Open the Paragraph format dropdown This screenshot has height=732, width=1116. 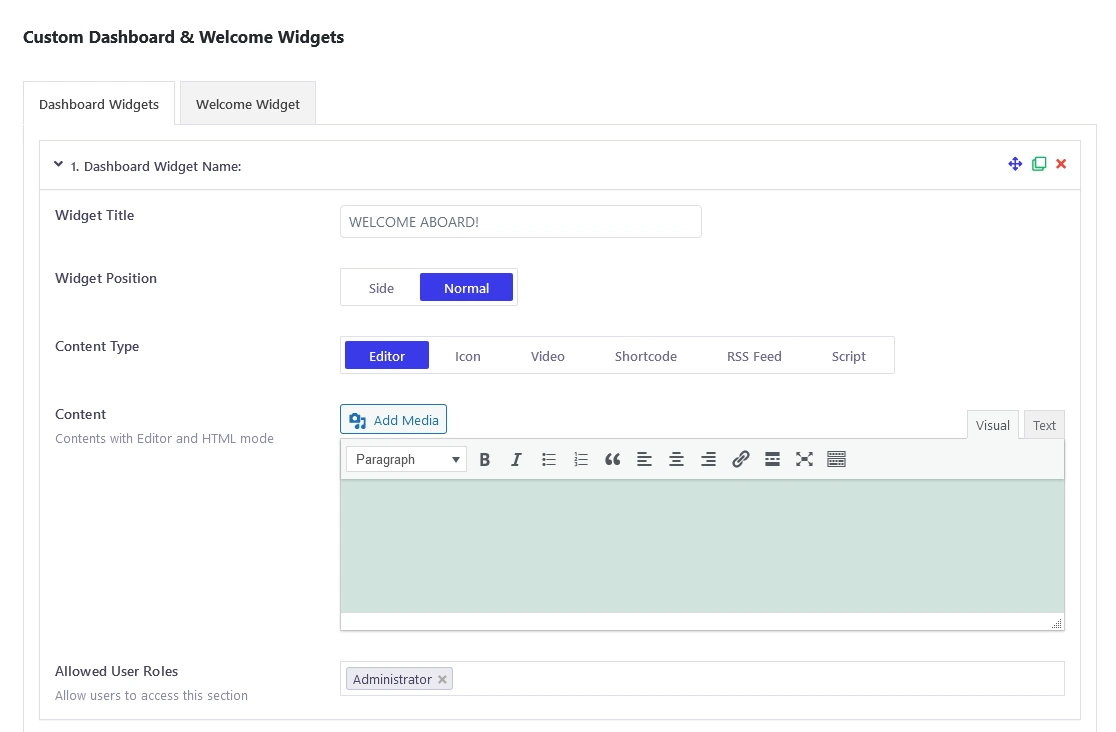tap(406, 459)
